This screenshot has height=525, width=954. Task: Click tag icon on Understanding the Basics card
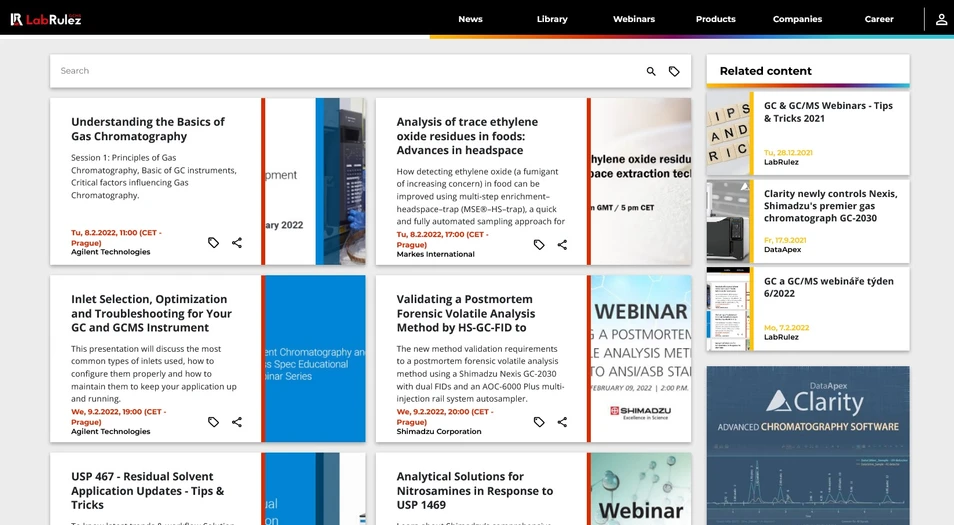[213, 243]
